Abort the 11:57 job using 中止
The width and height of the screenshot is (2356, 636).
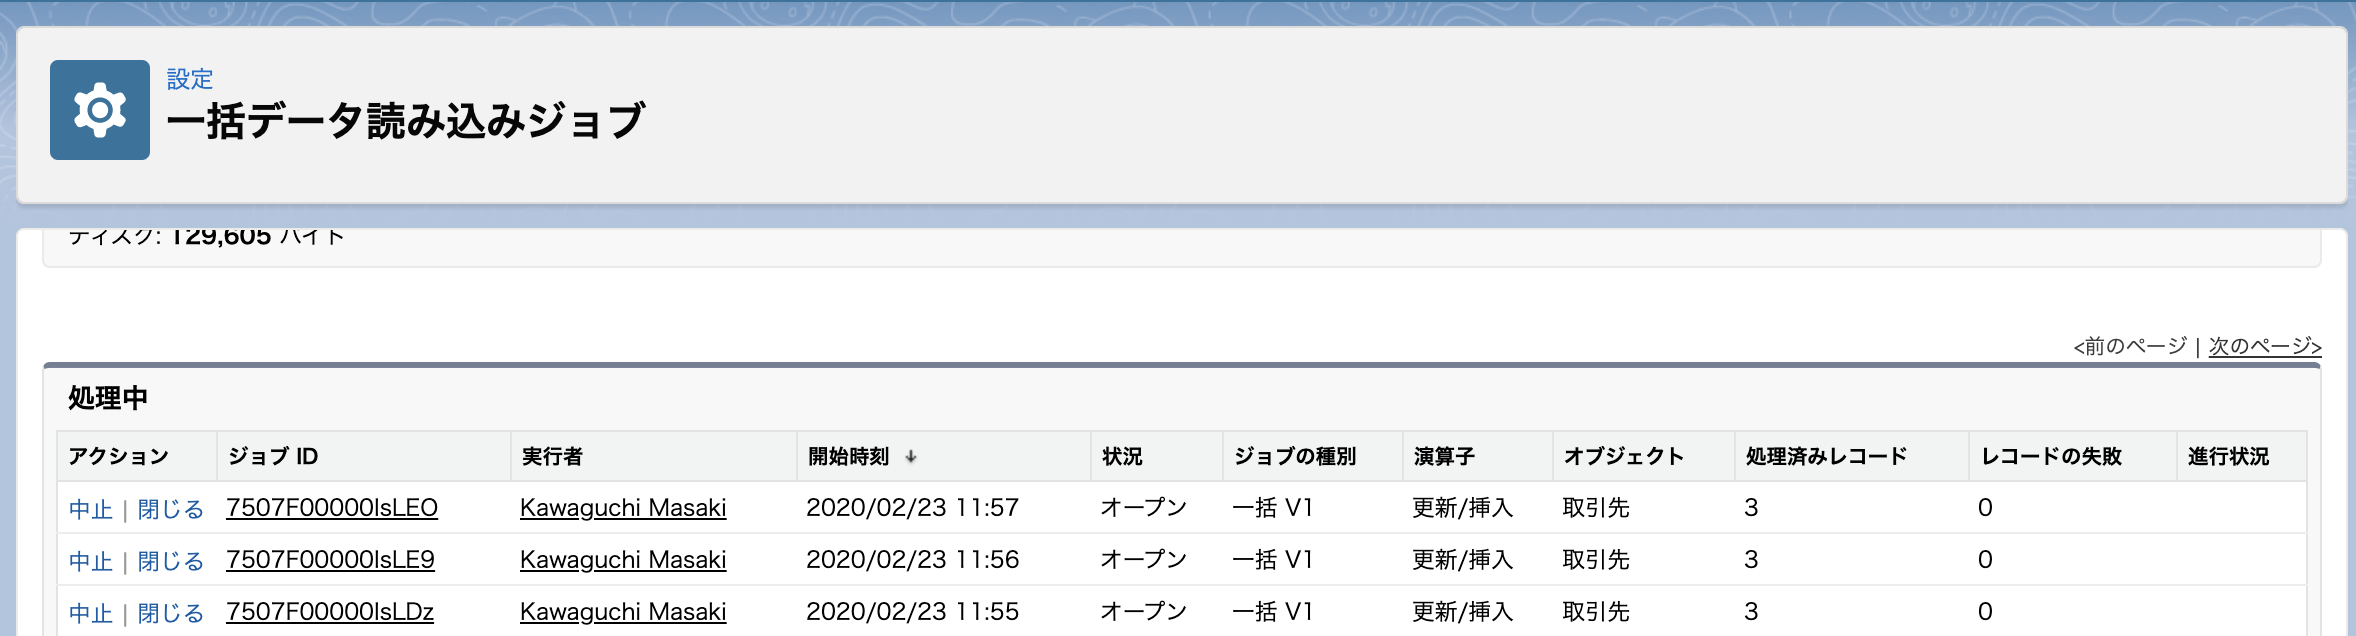tap(93, 508)
